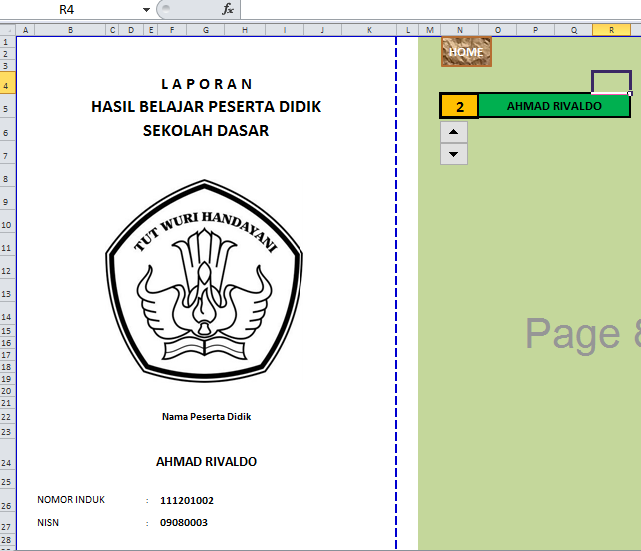Image resolution: width=641 pixels, height=551 pixels.
Task: Select row 10 header
Action: 7,222
